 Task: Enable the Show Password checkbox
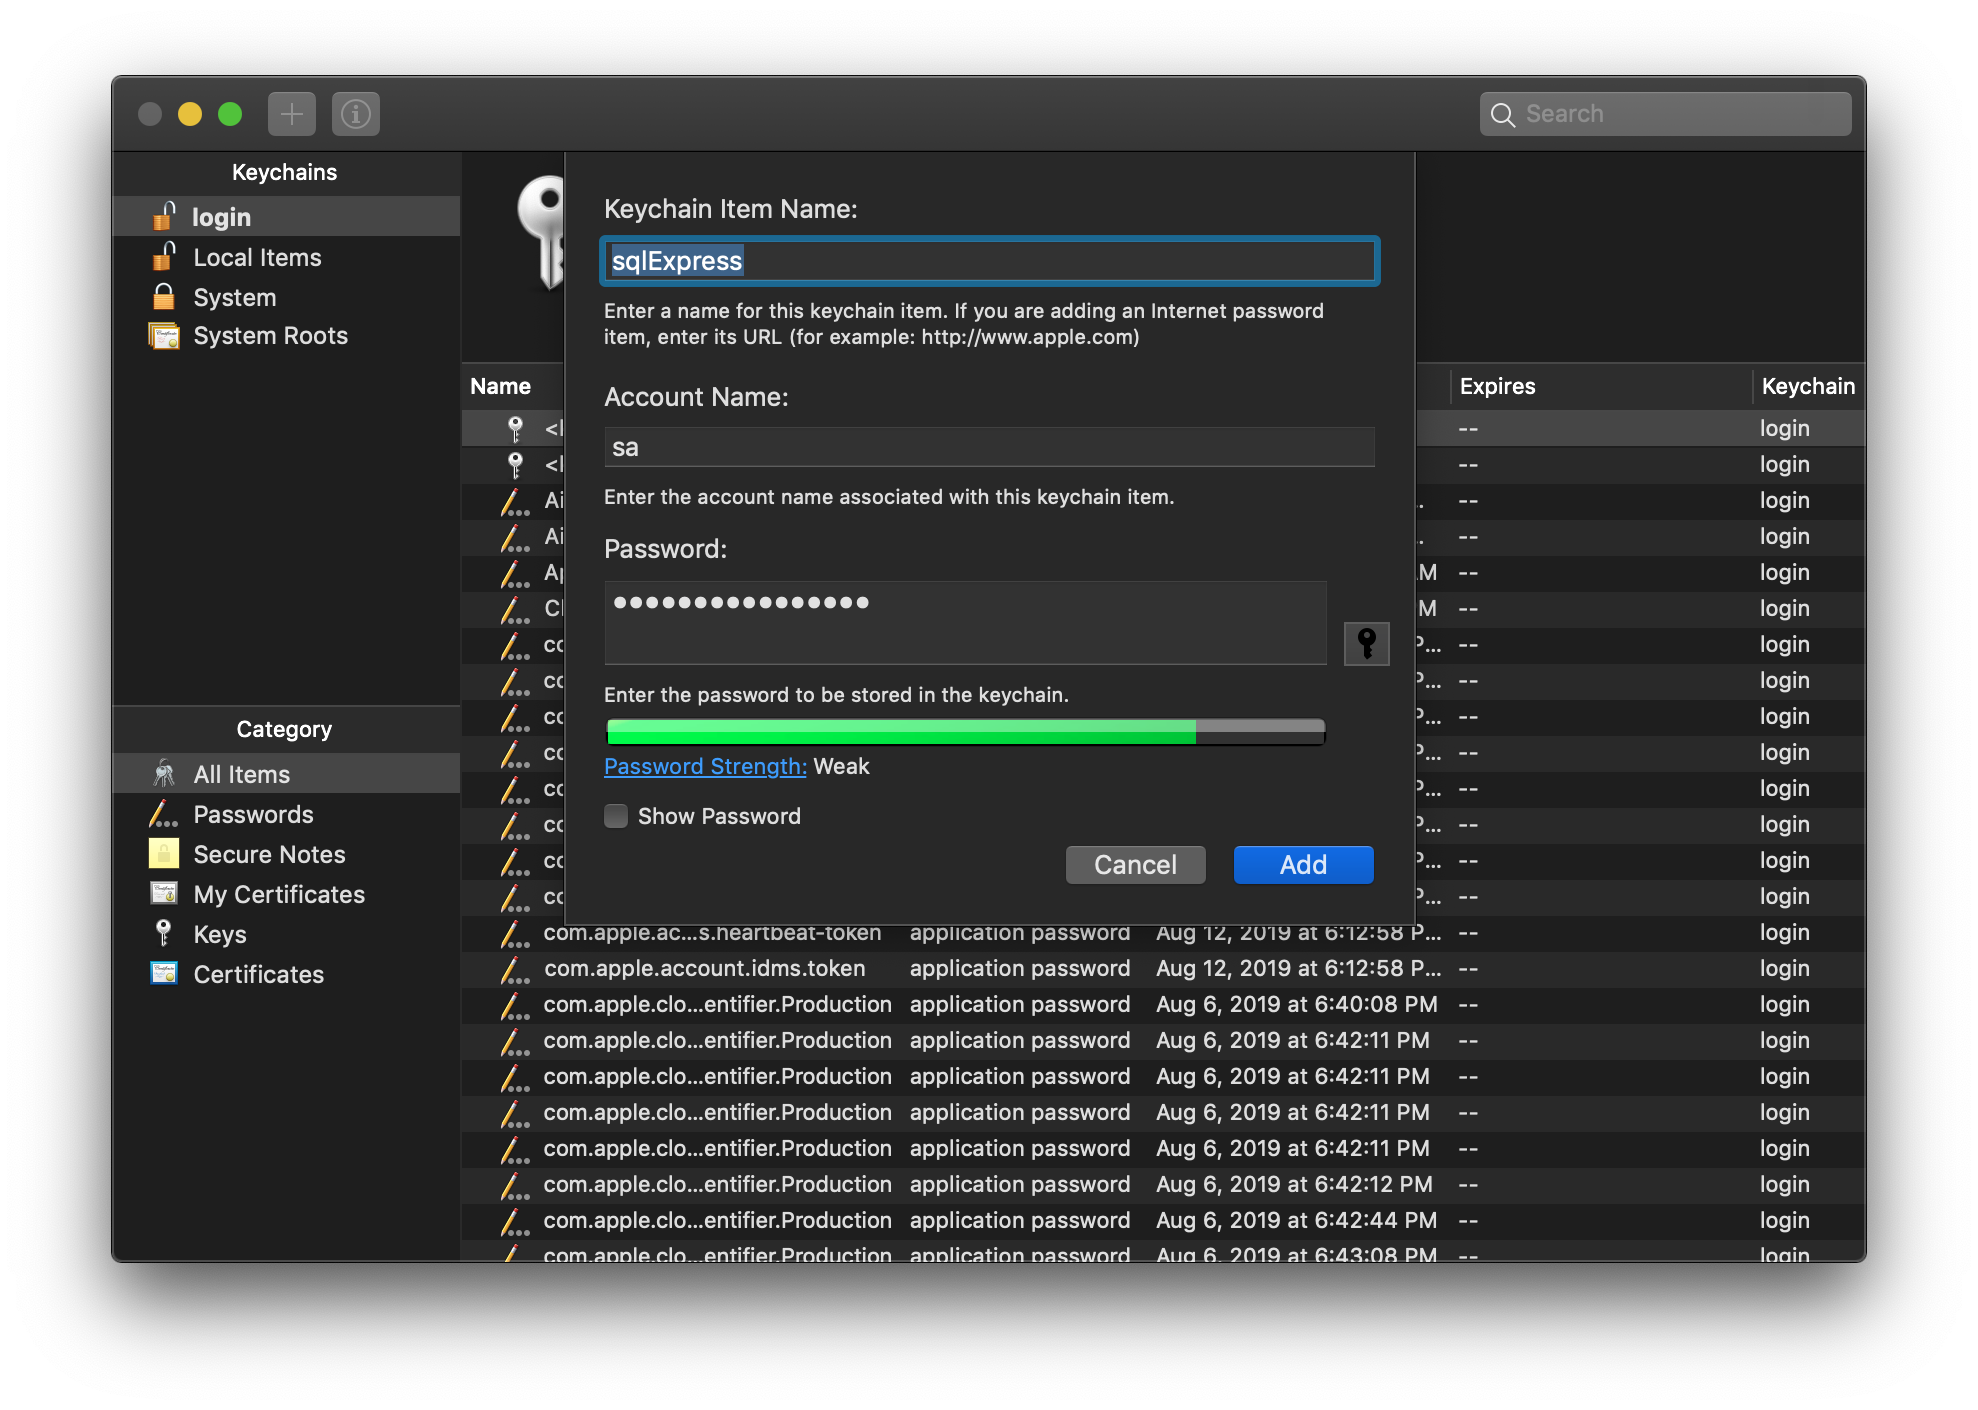coord(616,816)
